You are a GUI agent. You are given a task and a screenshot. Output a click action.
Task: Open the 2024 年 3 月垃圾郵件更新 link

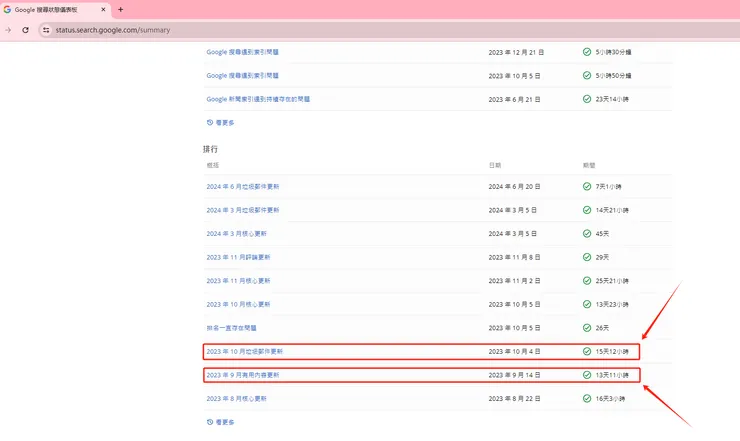(x=243, y=210)
